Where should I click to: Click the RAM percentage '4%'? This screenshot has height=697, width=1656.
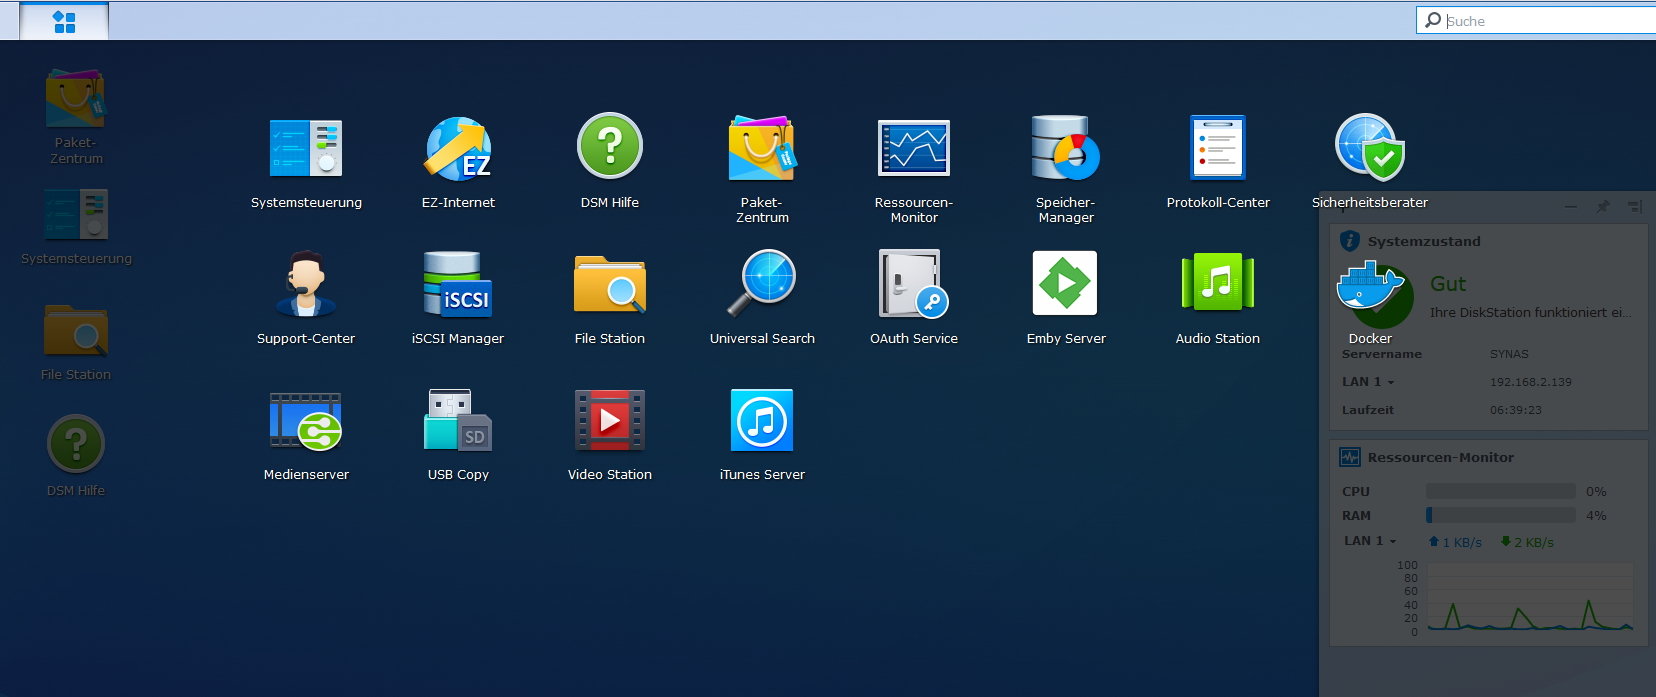(x=1596, y=515)
